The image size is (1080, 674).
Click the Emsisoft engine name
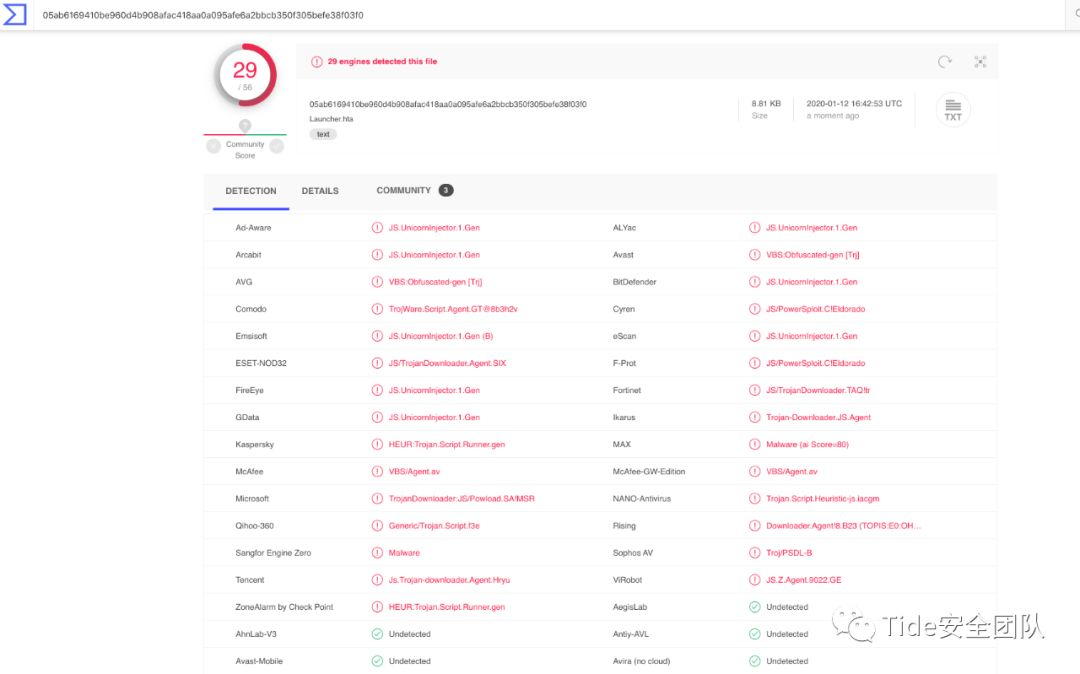point(251,336)
